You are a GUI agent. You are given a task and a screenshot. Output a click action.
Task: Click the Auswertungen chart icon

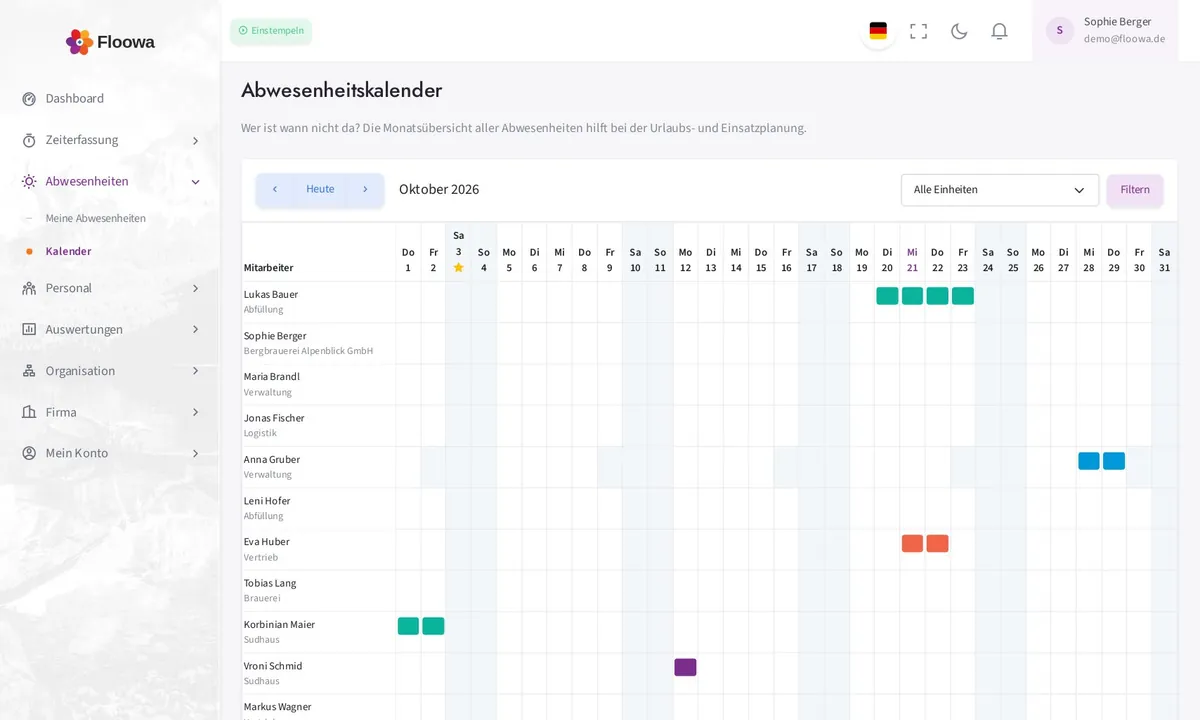click(29, 329)
